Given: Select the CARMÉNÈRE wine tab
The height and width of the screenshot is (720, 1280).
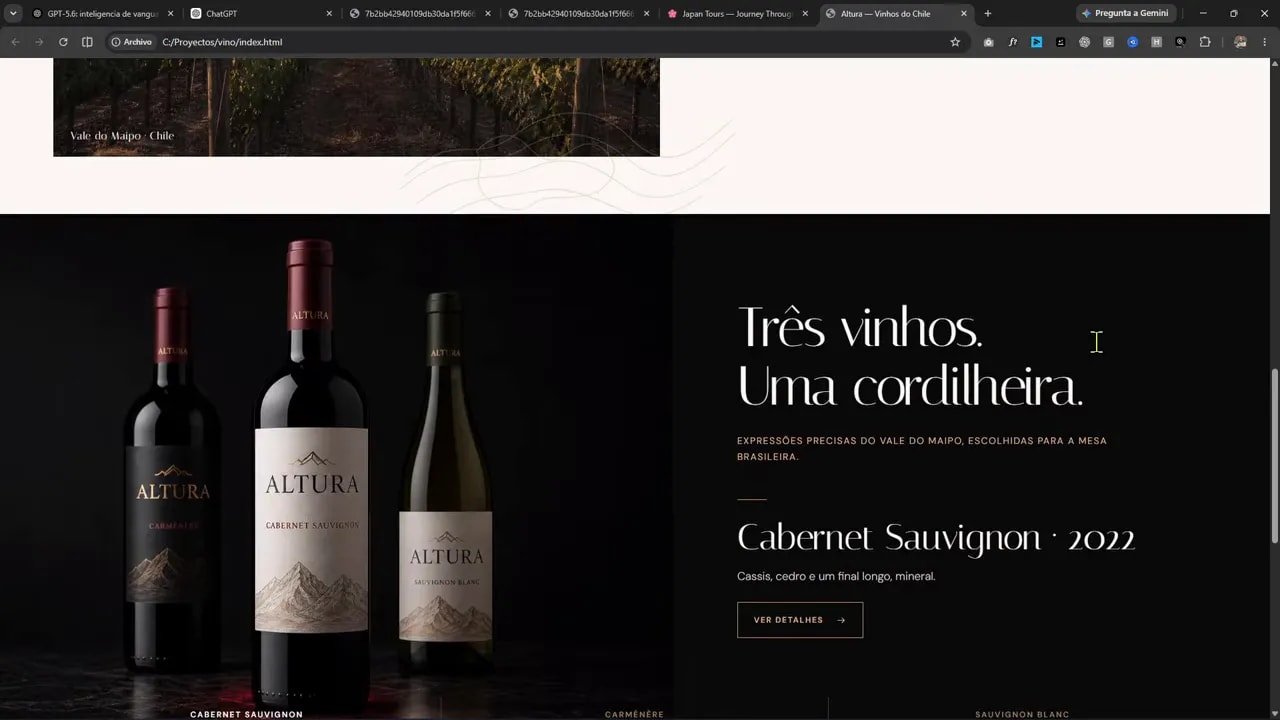Looking at the screenshot, I should 634,714.
